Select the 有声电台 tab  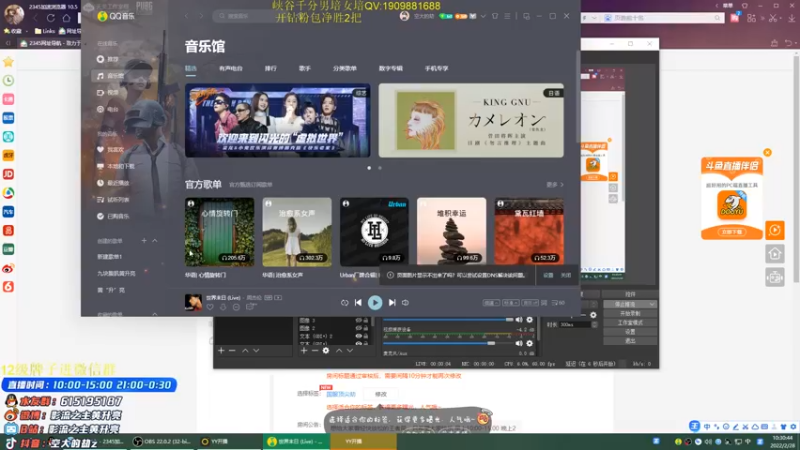[231, 68]
